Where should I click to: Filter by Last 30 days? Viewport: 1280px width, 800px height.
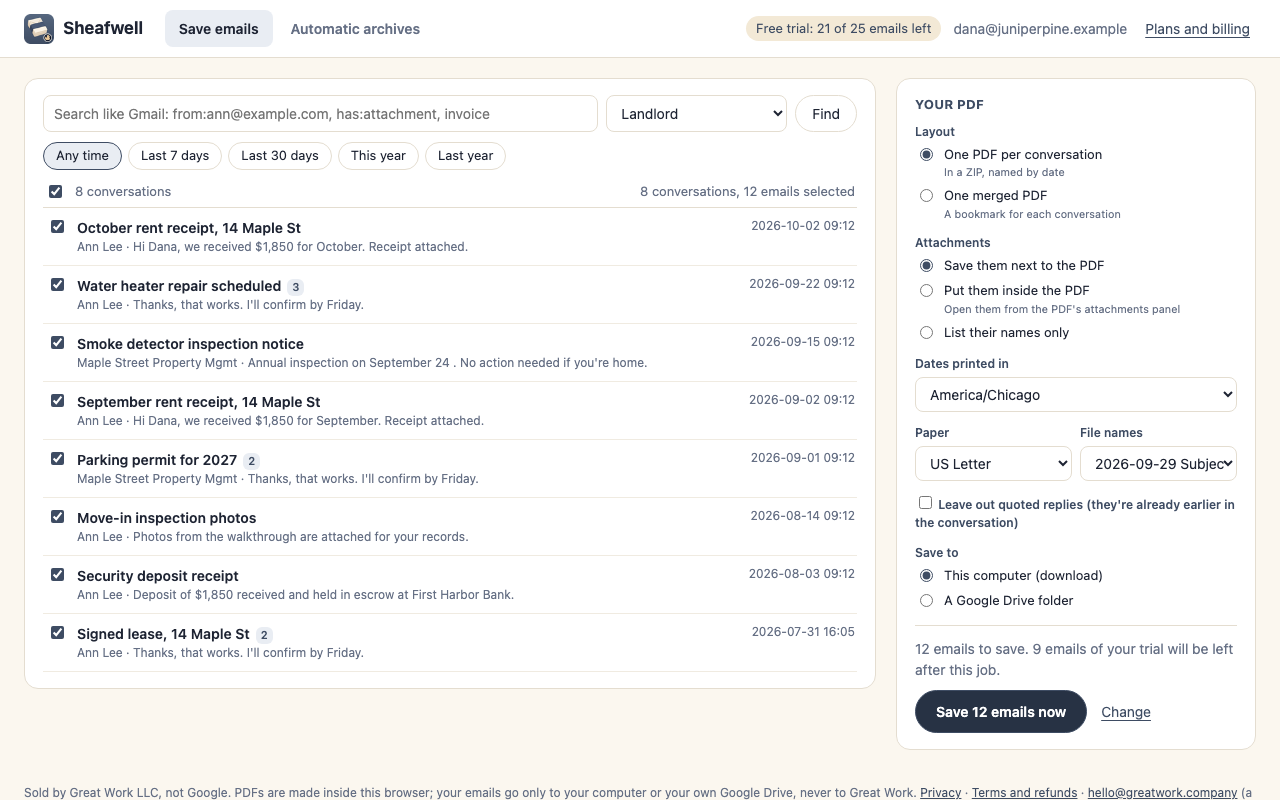(x=280, y=156)
